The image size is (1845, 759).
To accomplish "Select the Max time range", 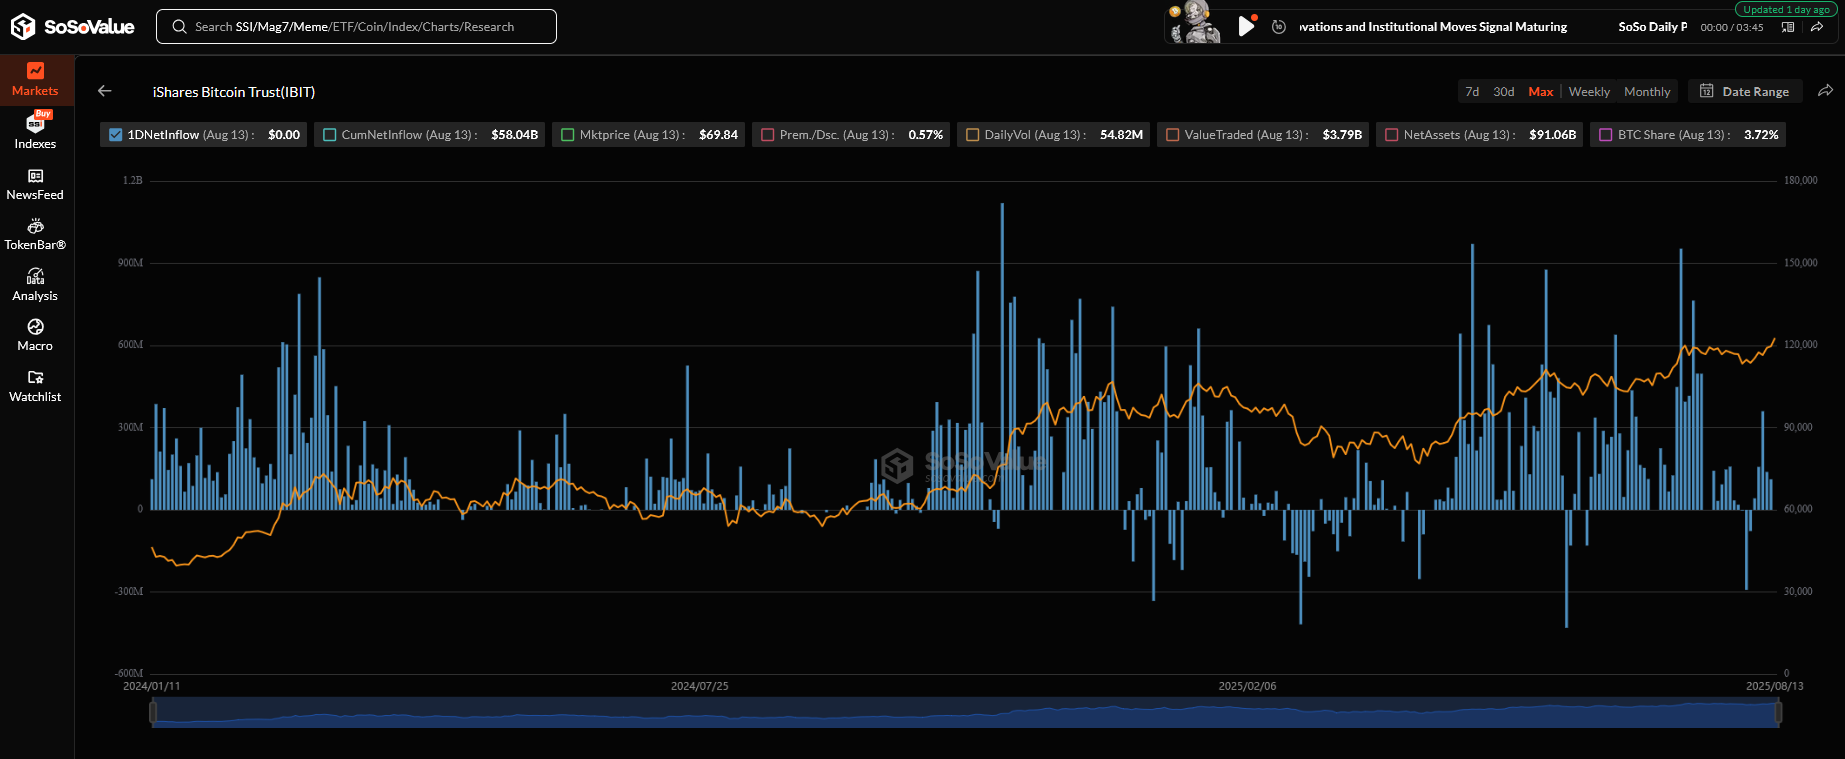I will [x=1541, y=91].
